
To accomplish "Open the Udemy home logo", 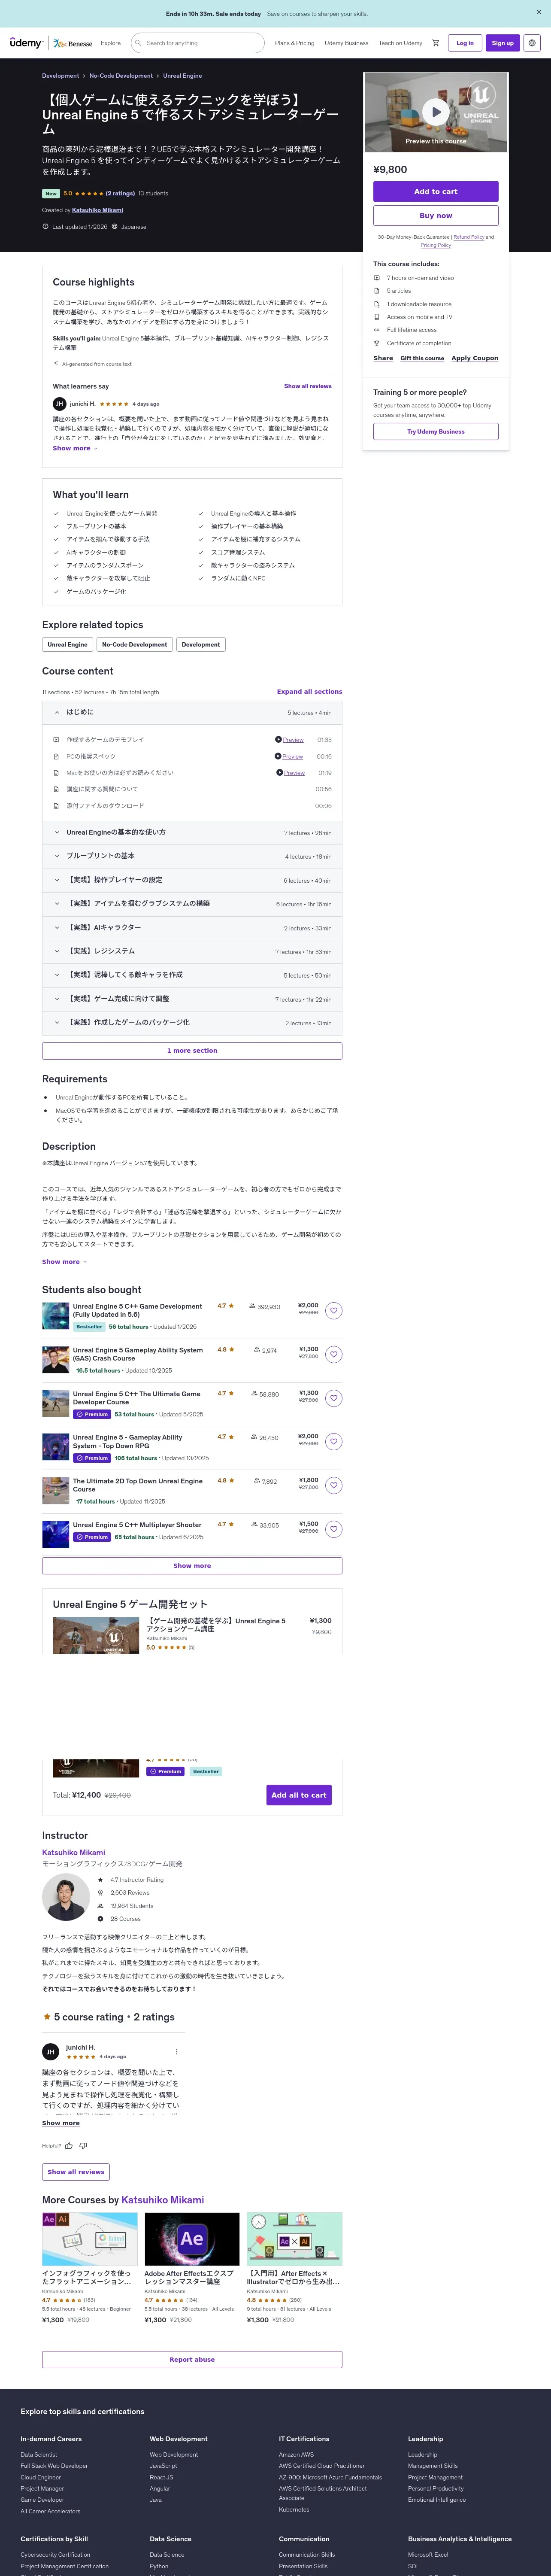I will pyautogui.click(x=26, y=43).
